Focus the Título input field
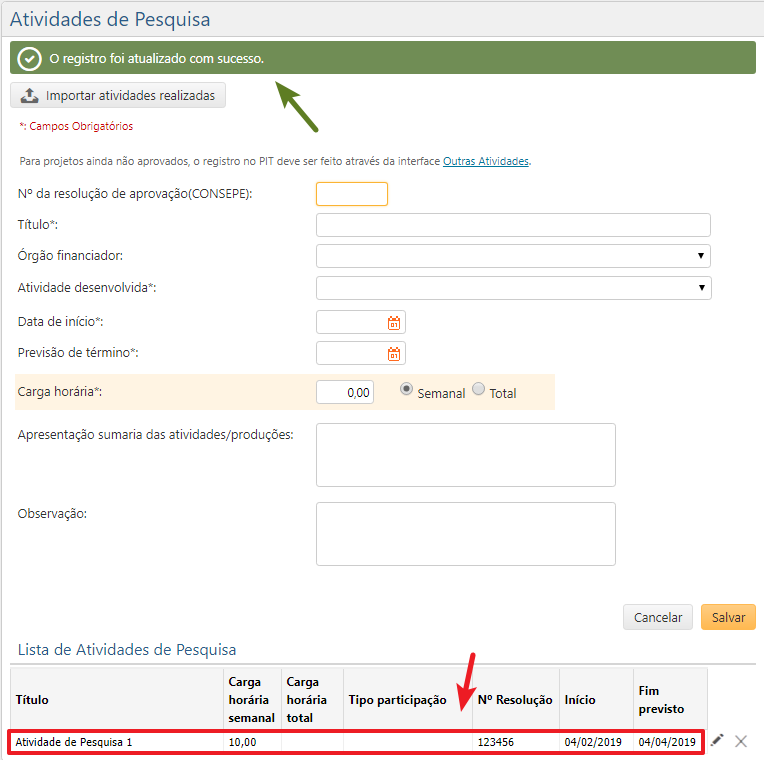This screenshot has width=764, height=760. 513,225
